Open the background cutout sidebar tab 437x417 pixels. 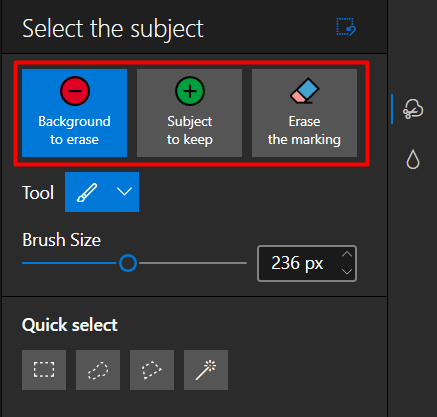413,109
